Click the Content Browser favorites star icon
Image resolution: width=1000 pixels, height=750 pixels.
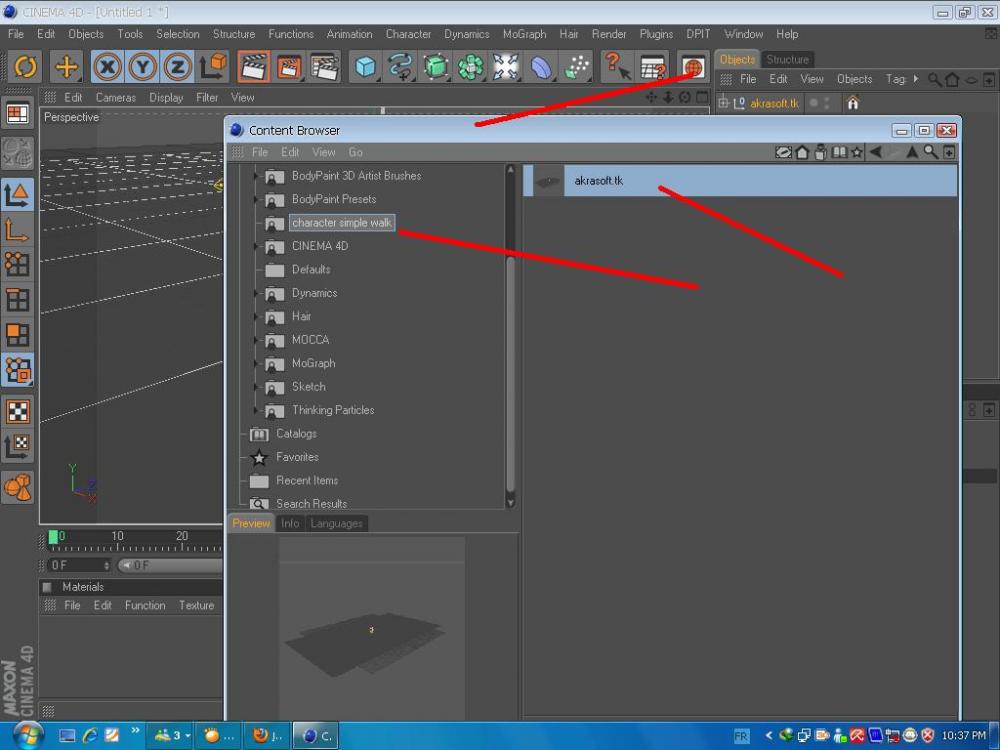point(857,152)
